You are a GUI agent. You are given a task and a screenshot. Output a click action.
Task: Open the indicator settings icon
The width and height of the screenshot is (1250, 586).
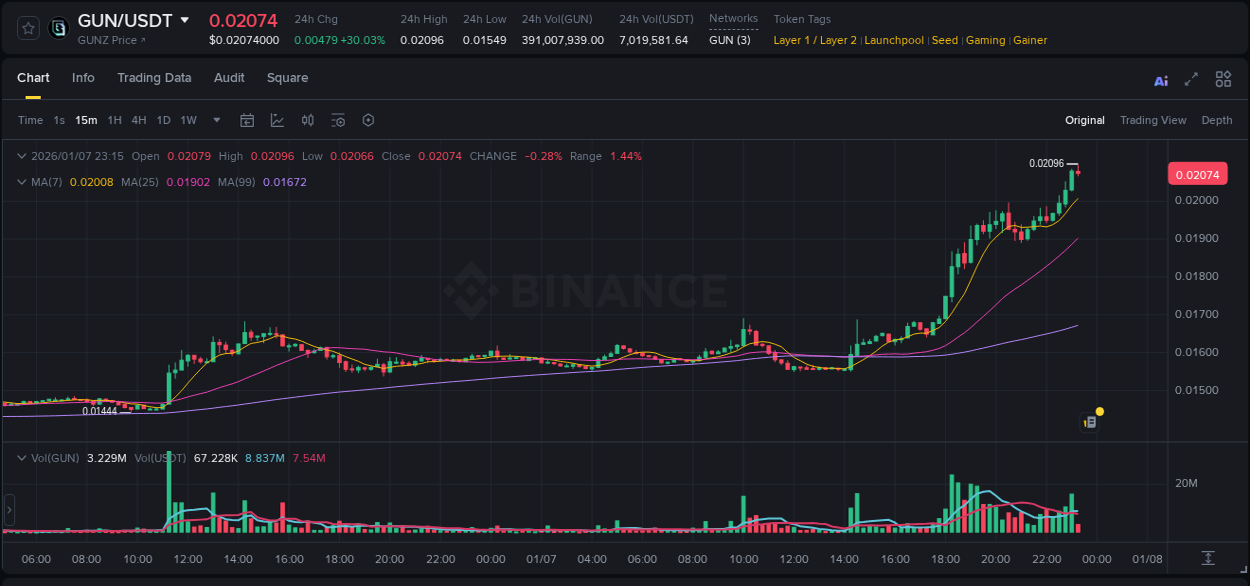coord(338,120)
